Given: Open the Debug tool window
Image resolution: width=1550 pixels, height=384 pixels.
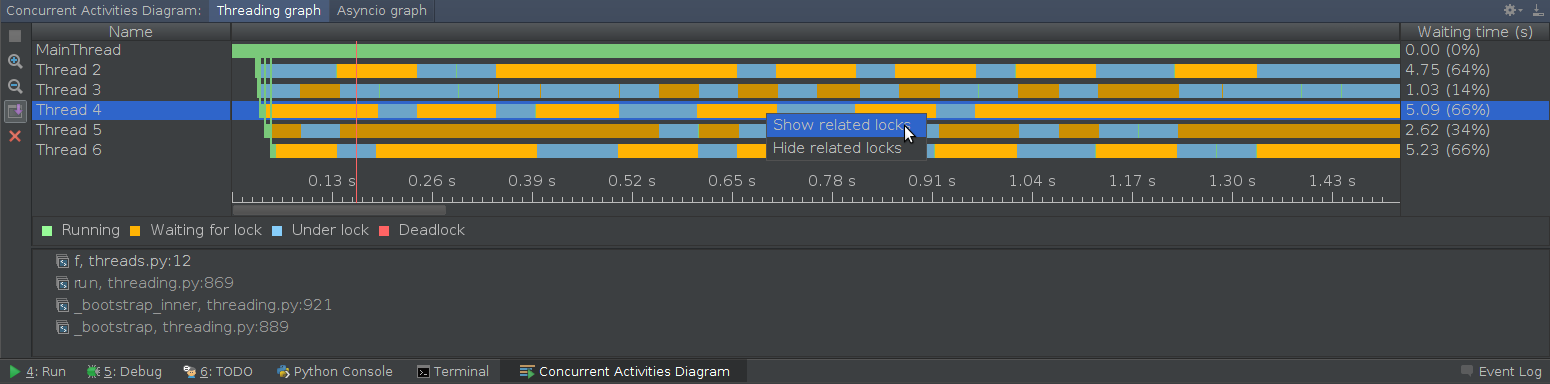Looking at the screenshot, I should tap(124, 372).
